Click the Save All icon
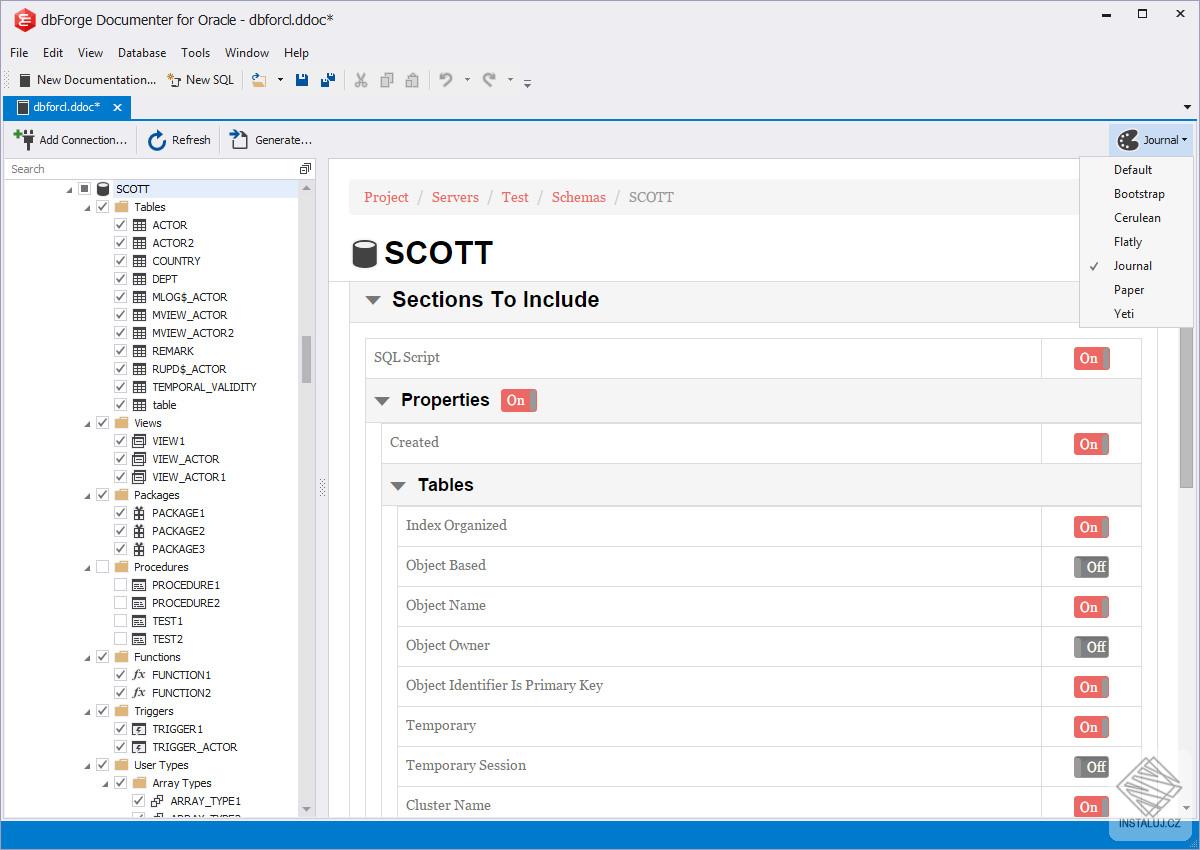 click(x=327, y=80)
